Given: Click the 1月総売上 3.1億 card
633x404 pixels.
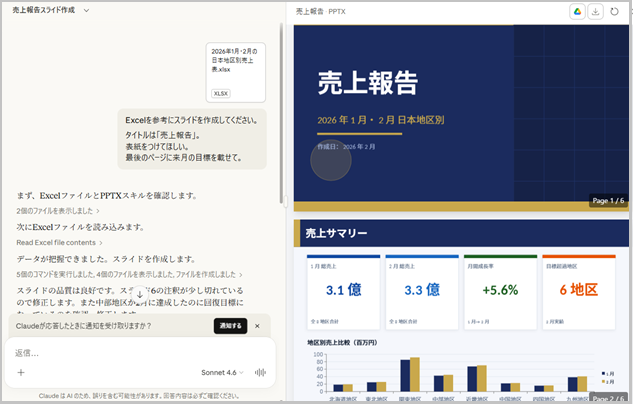Looking at the screenshot, I should (x=343, y=291).
